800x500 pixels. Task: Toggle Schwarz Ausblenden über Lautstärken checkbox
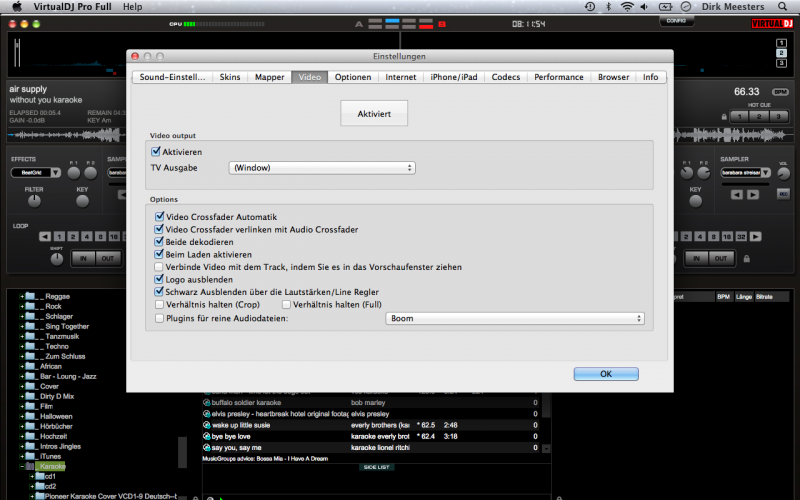[159, 292]
